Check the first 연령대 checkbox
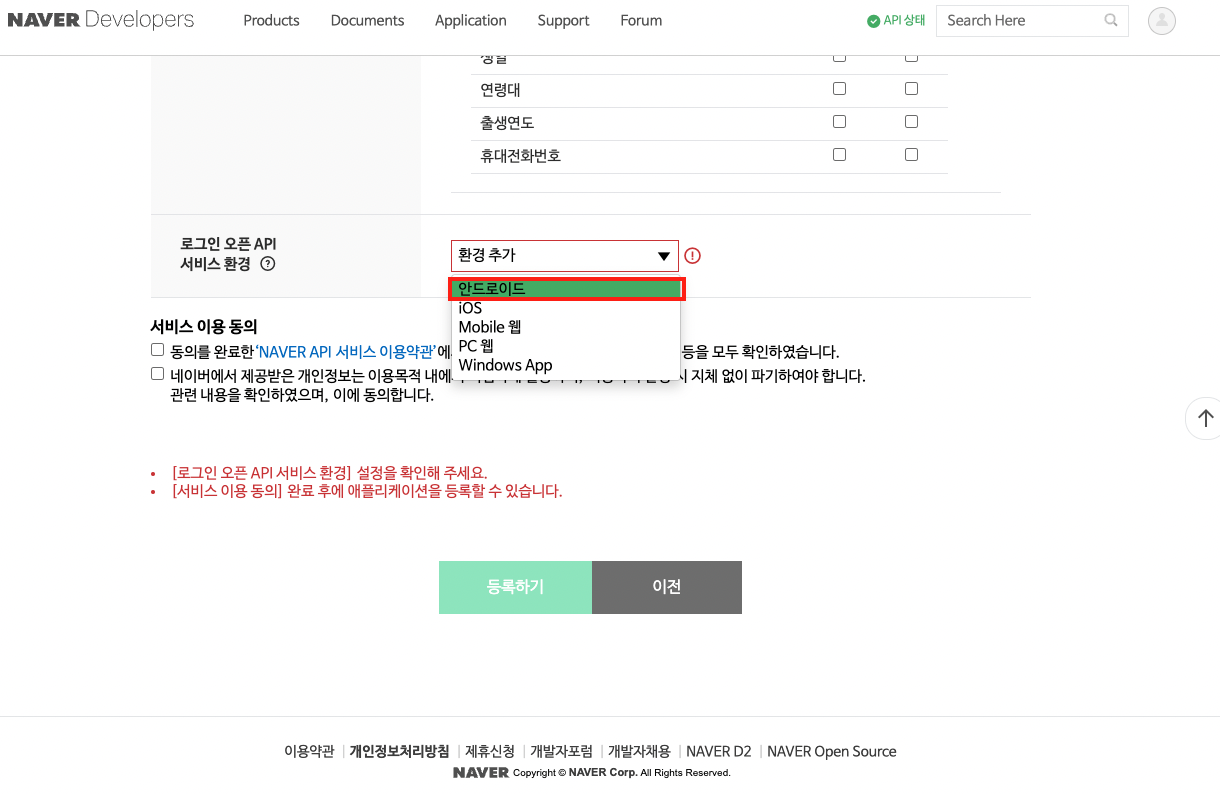The width and height of the screenshot is (1220, 794). pos(839,89)
